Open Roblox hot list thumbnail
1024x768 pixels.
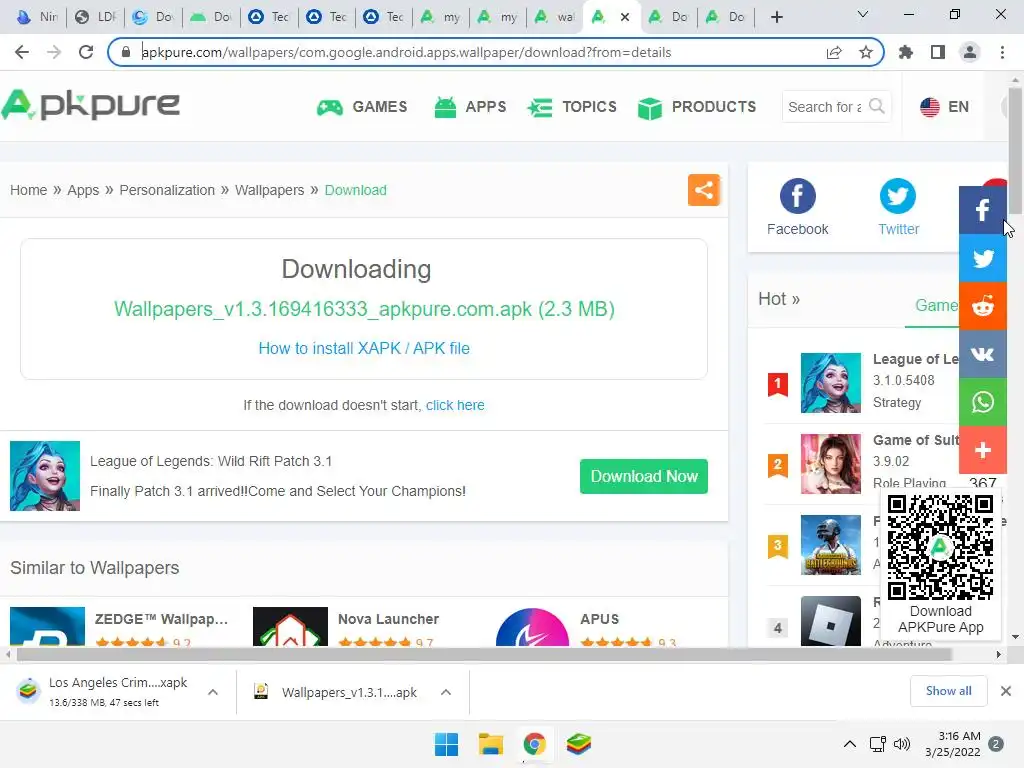pos(831,621)
